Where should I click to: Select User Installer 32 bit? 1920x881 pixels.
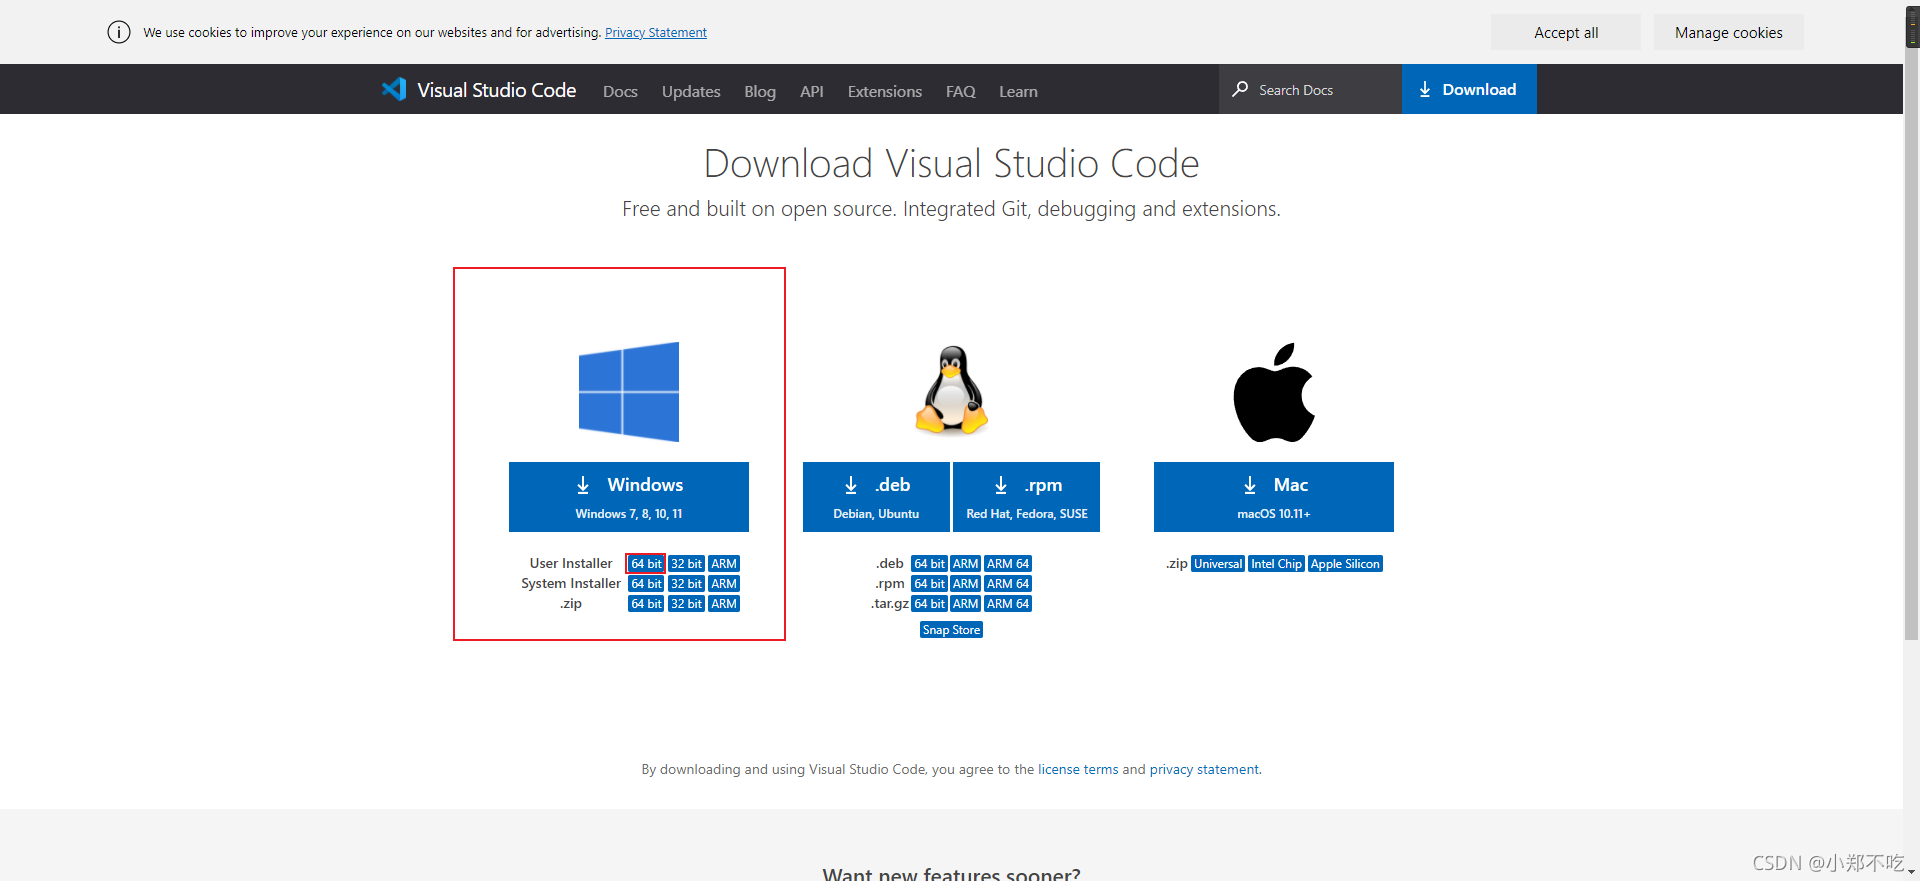(686, 564)
